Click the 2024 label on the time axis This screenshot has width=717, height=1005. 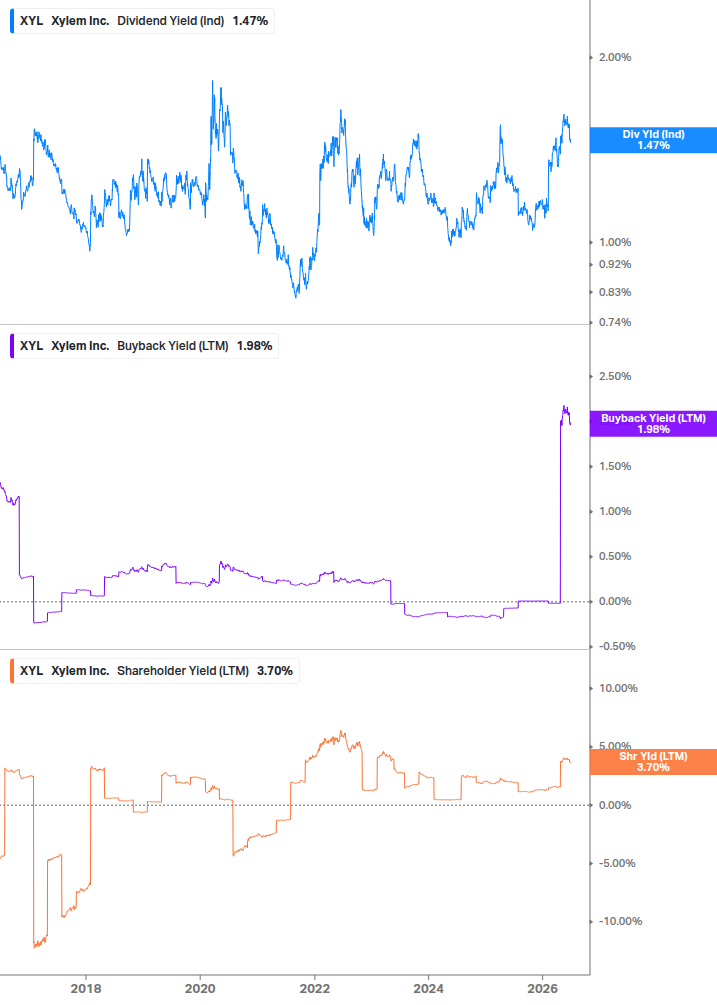point(428,988)
